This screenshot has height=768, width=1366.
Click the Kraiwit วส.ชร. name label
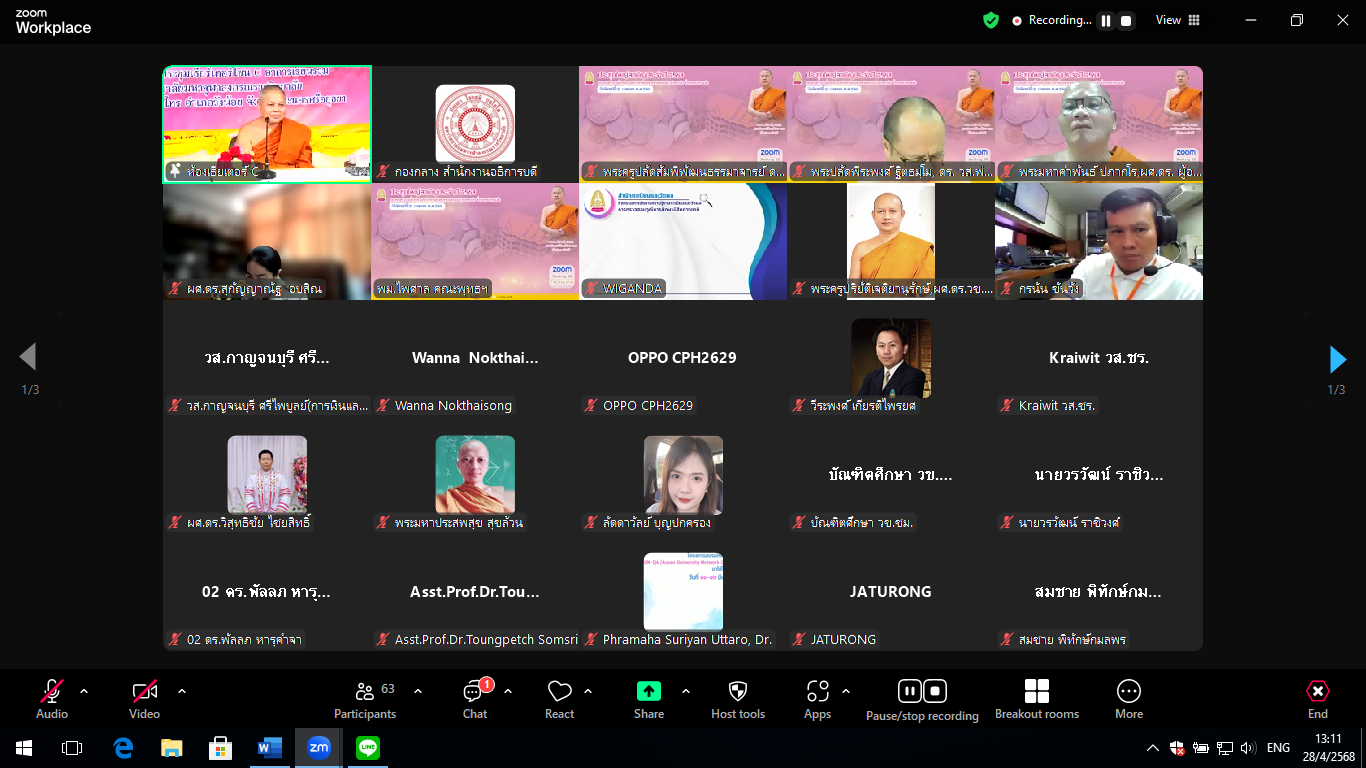pos(1057,405)
